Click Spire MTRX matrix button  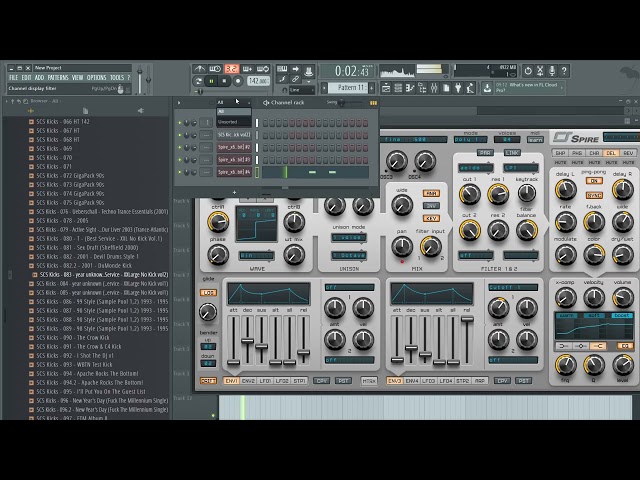369,381
